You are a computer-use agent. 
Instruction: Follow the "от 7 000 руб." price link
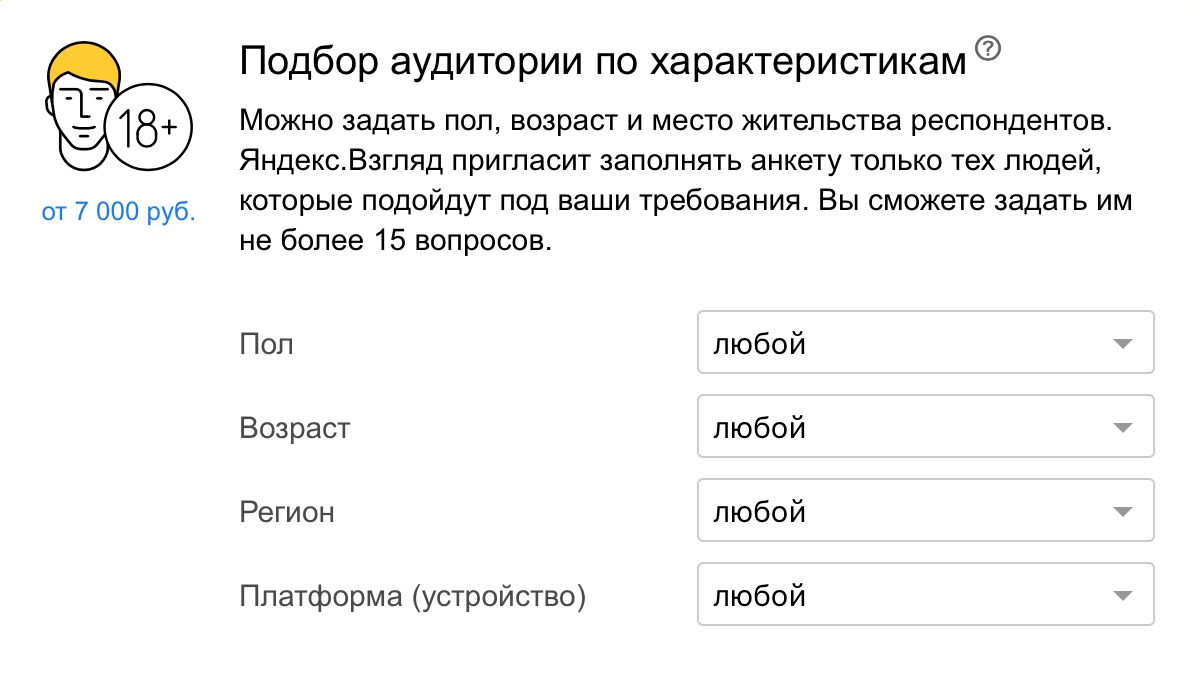click(119, 213)
